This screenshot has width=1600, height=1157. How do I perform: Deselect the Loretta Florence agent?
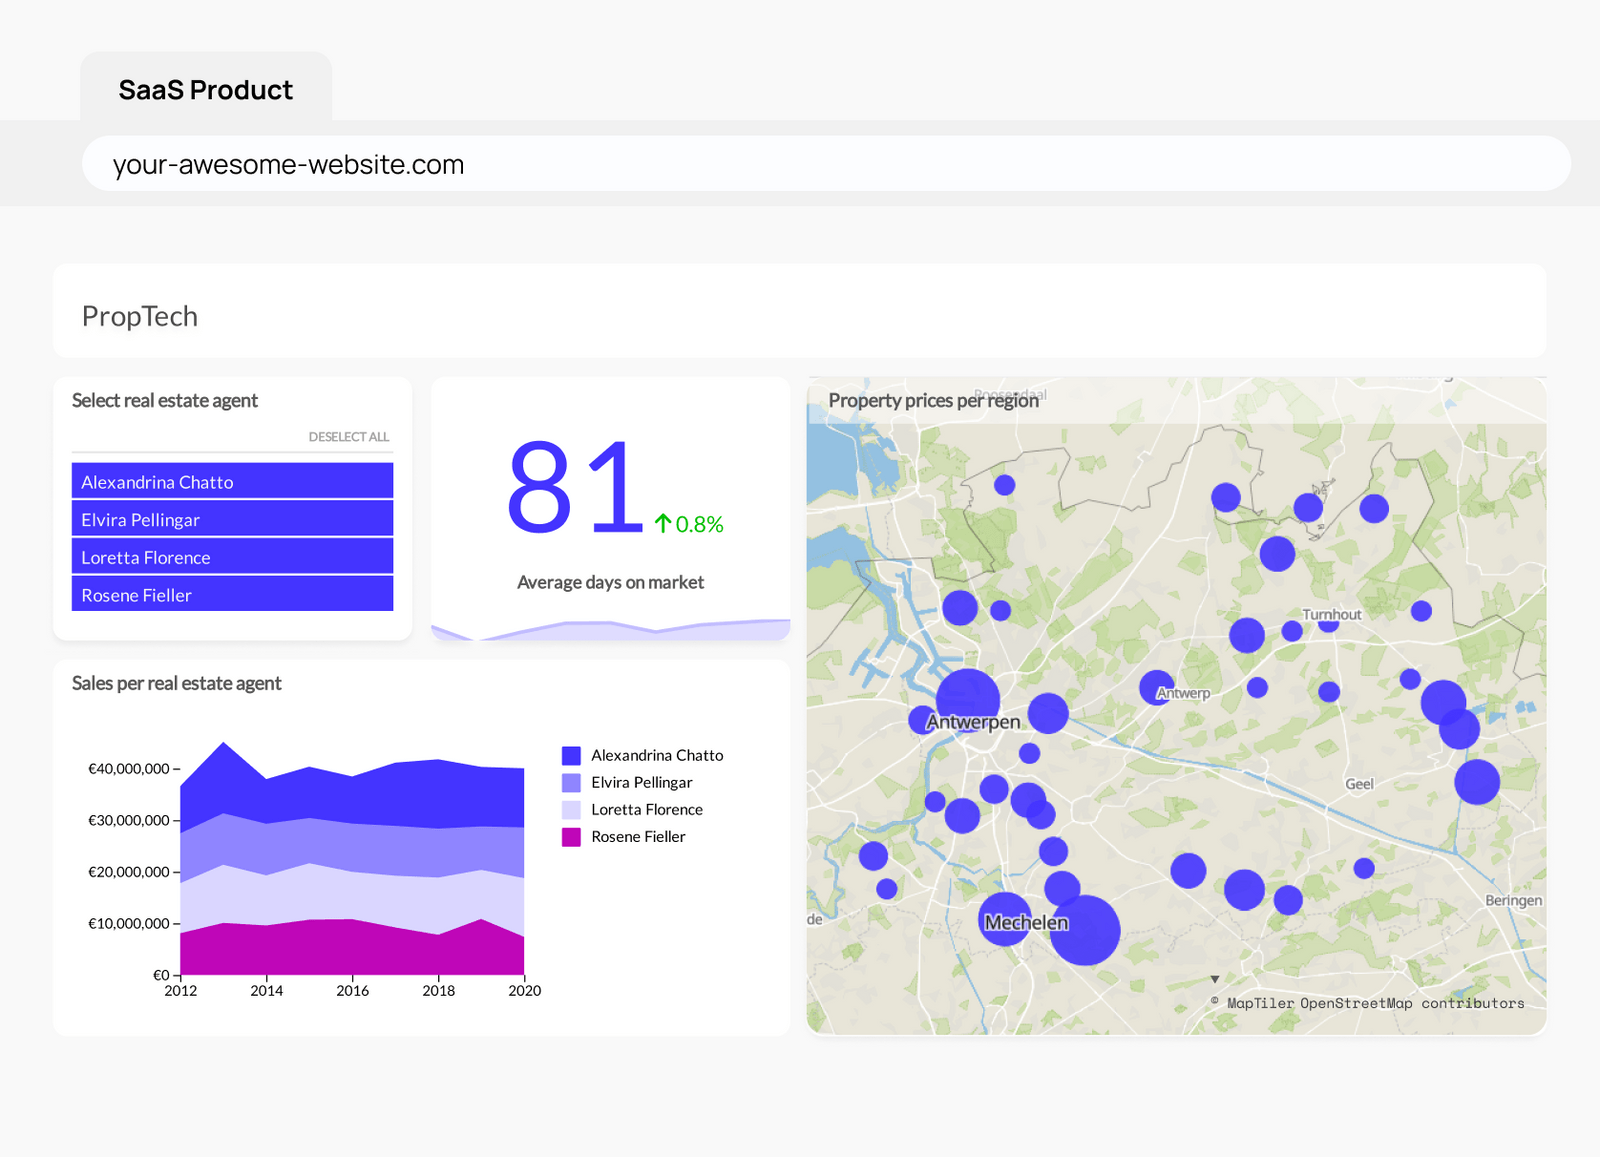[232, 556]
